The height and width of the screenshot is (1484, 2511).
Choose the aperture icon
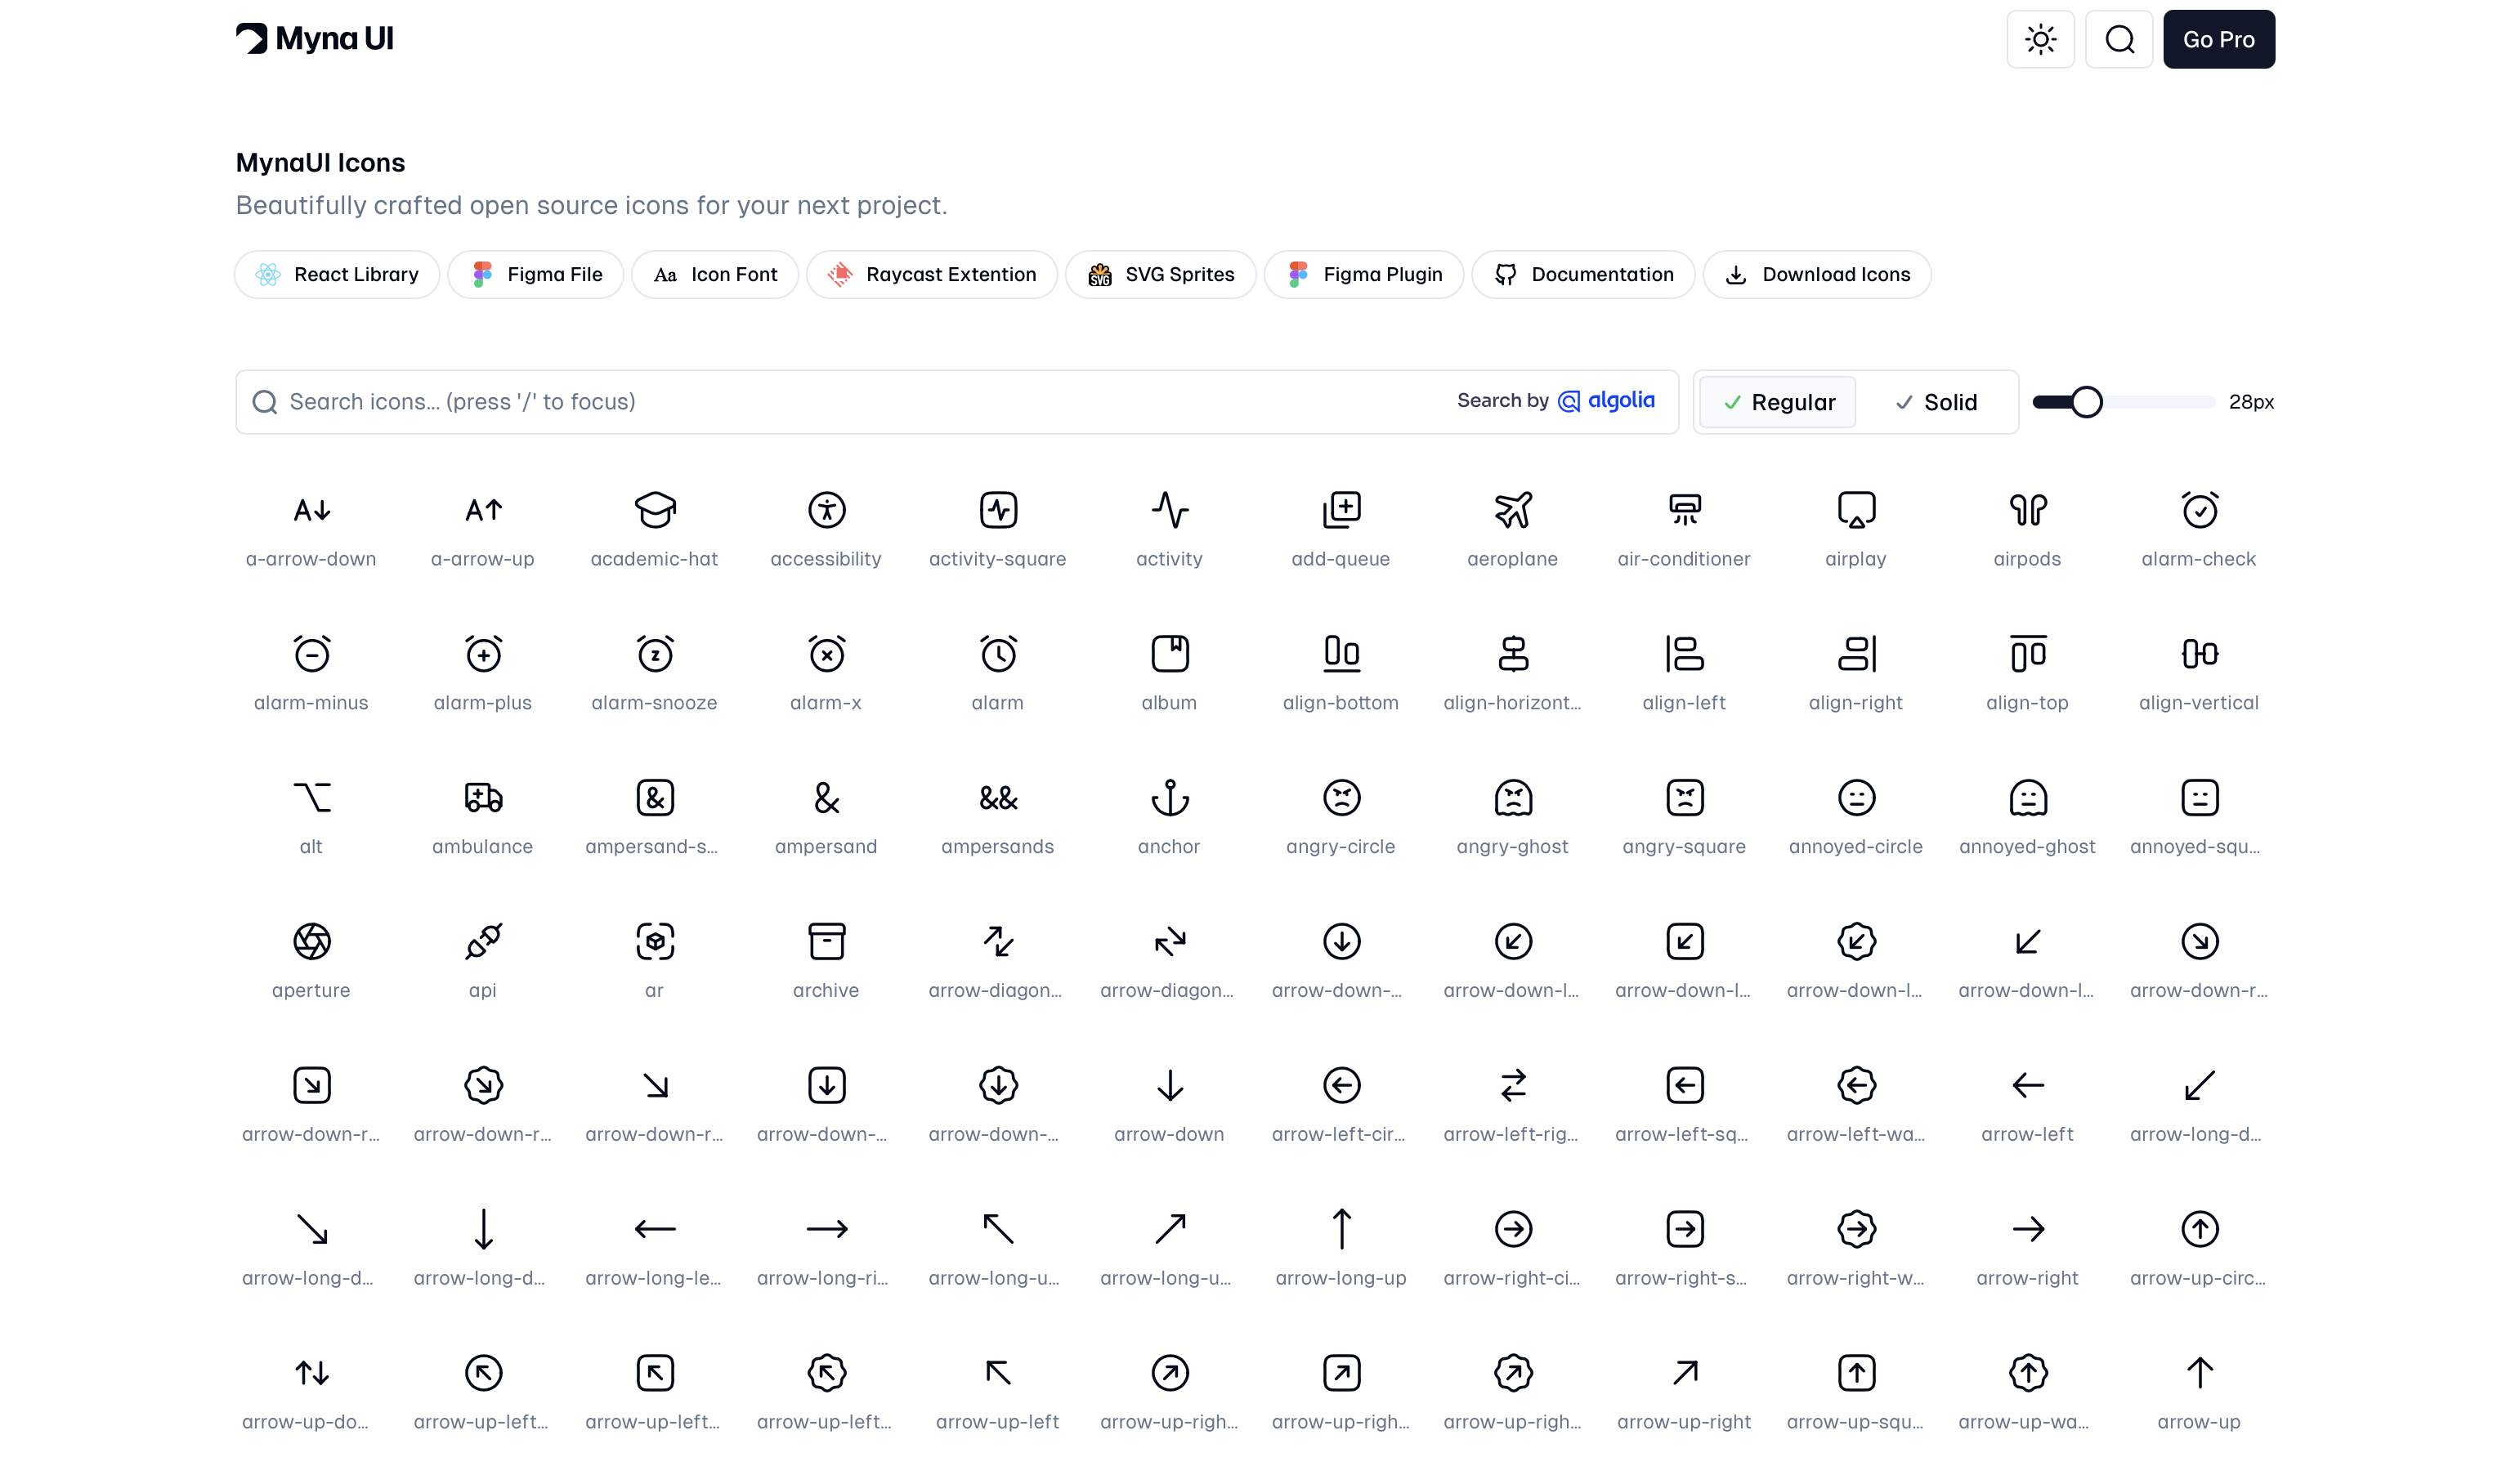click(x=311, y=942)
